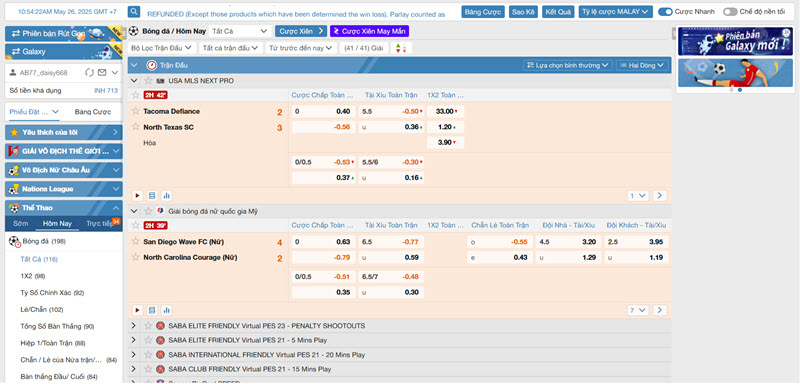800x384 pixels.
Task: Open the Bảng Cược tab in the sidebar
Action: coord(92,112)
